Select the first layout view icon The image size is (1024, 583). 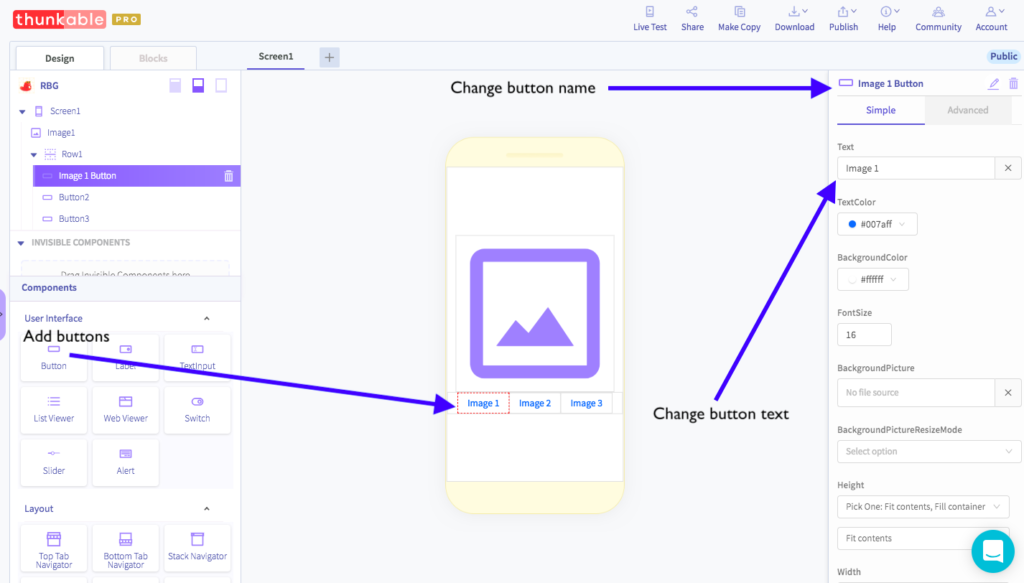(175, 86)
